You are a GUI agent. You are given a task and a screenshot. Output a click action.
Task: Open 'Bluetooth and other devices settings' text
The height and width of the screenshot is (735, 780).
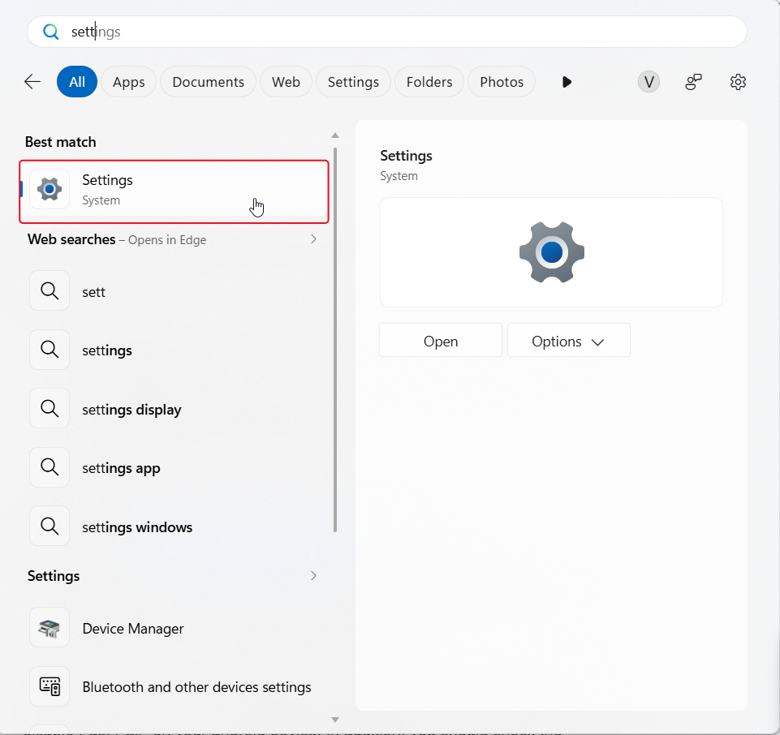[x=196, y=687]
